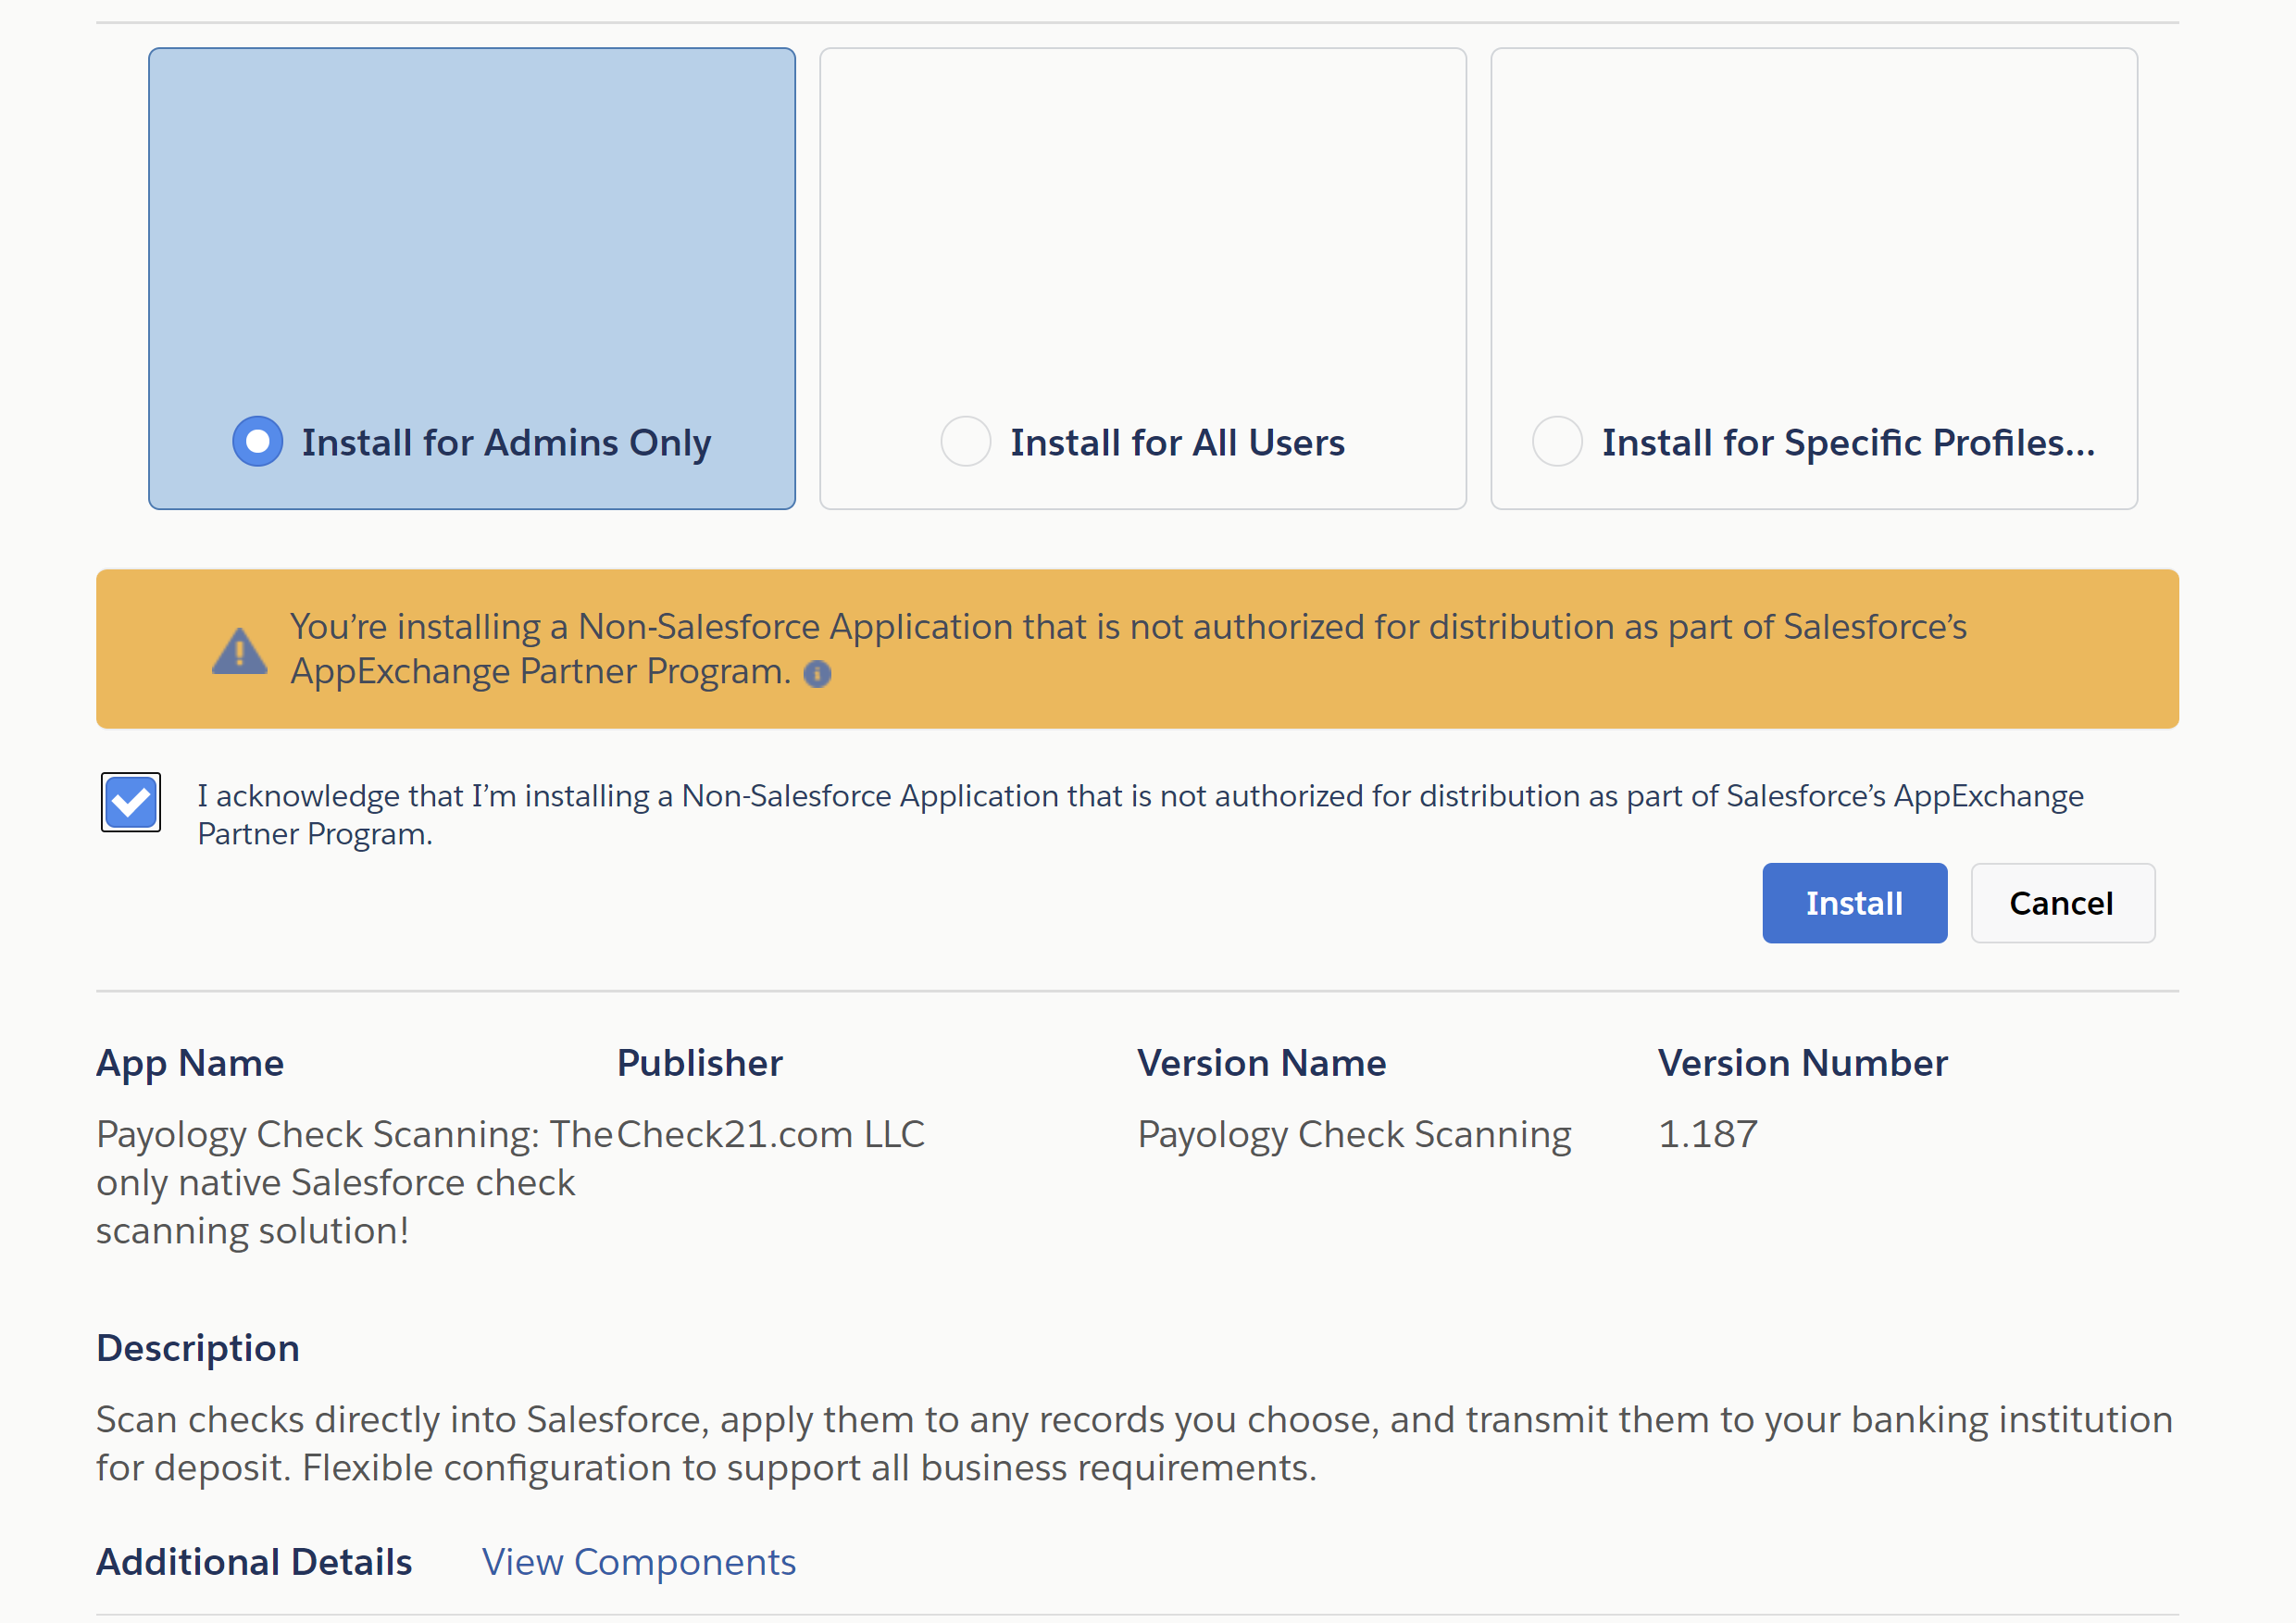
Task: Click the orange warning banner message text
Action: pyautogui.click(x=1127, y=628)
